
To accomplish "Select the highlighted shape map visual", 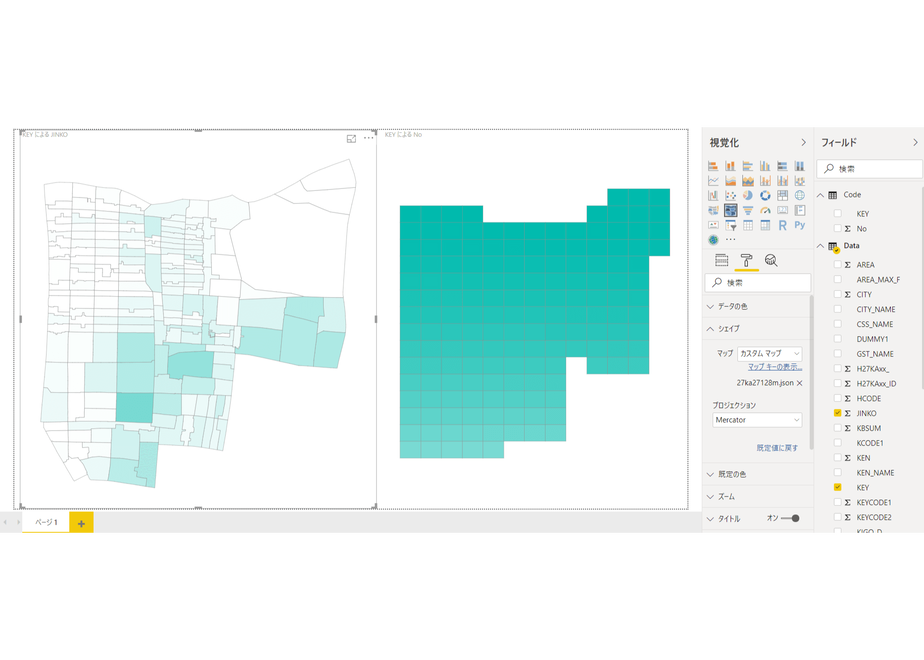I will pos(730,210).
